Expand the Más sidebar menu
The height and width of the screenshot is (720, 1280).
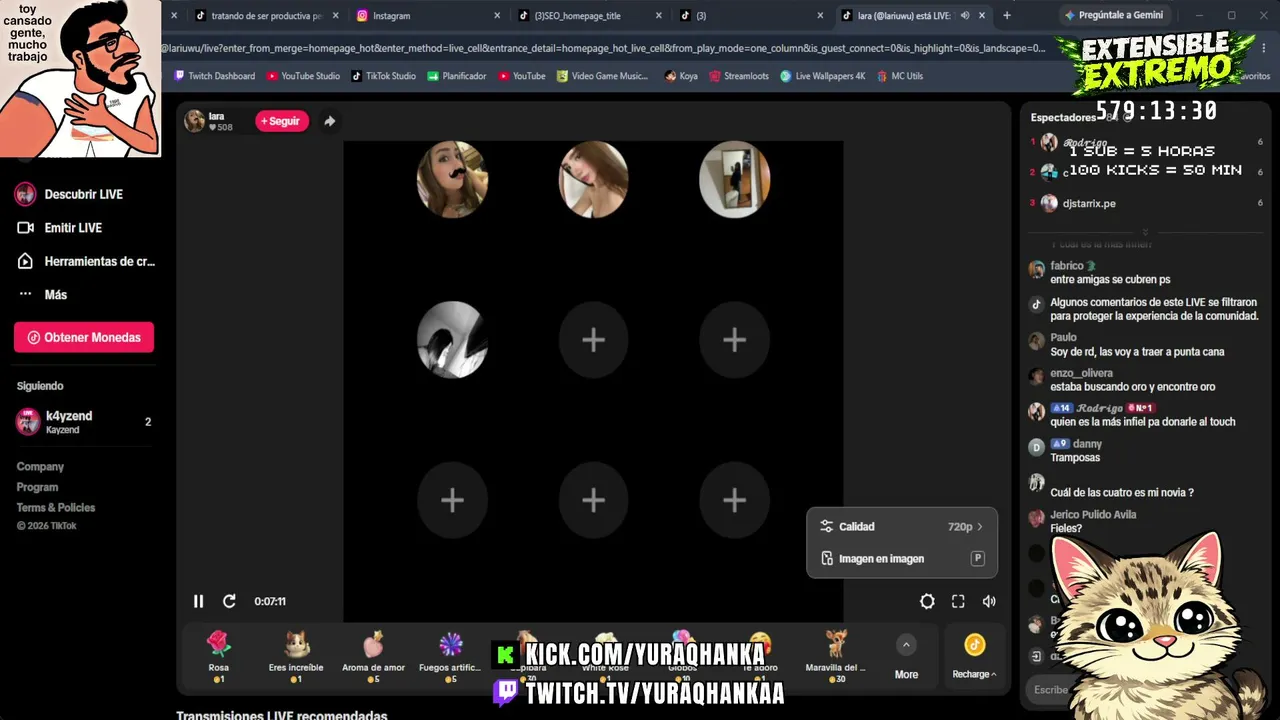point(42,295)
